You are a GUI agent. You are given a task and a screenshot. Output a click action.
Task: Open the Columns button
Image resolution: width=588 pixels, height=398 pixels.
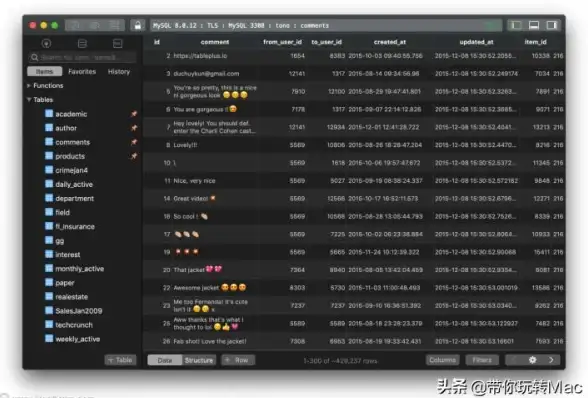coord(442,360)
